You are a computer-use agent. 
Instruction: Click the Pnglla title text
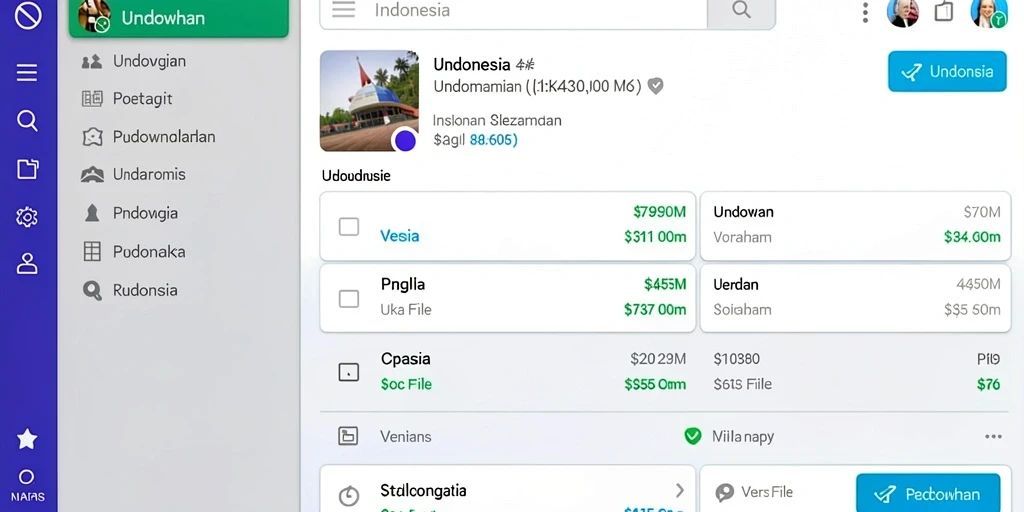[403, 285]
